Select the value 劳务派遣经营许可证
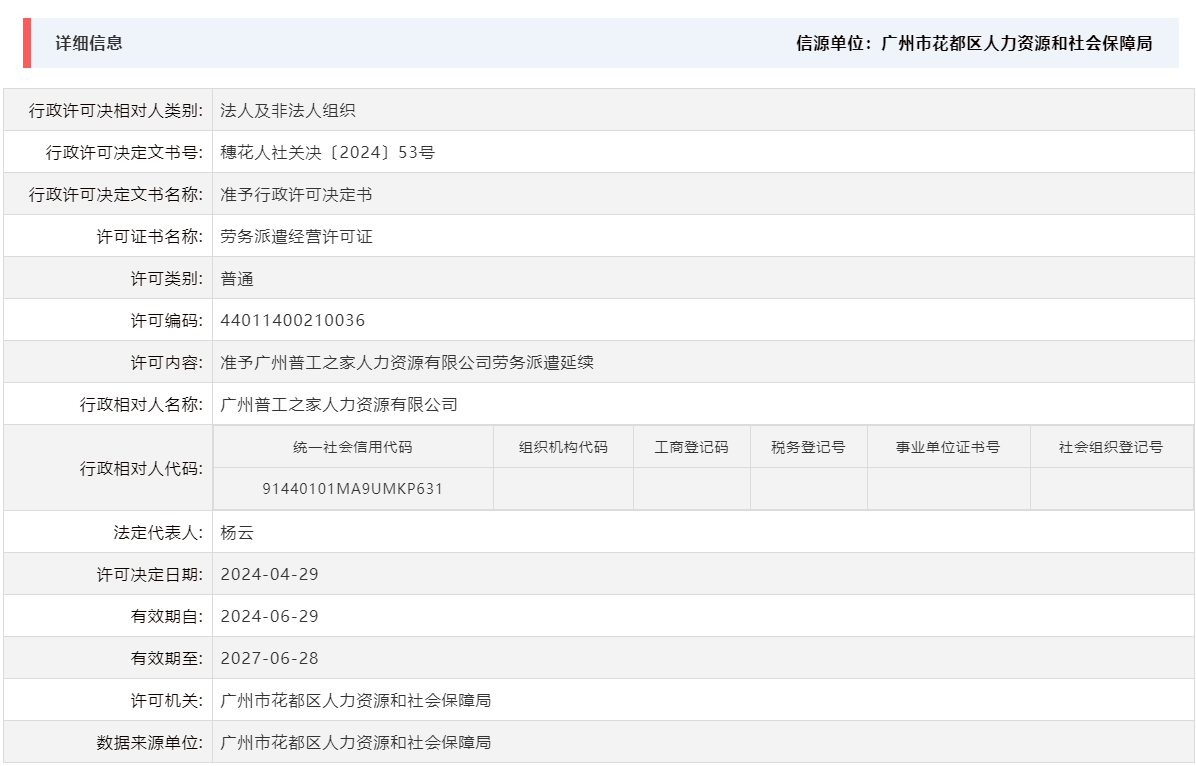1196x766 pixels. 296,237
